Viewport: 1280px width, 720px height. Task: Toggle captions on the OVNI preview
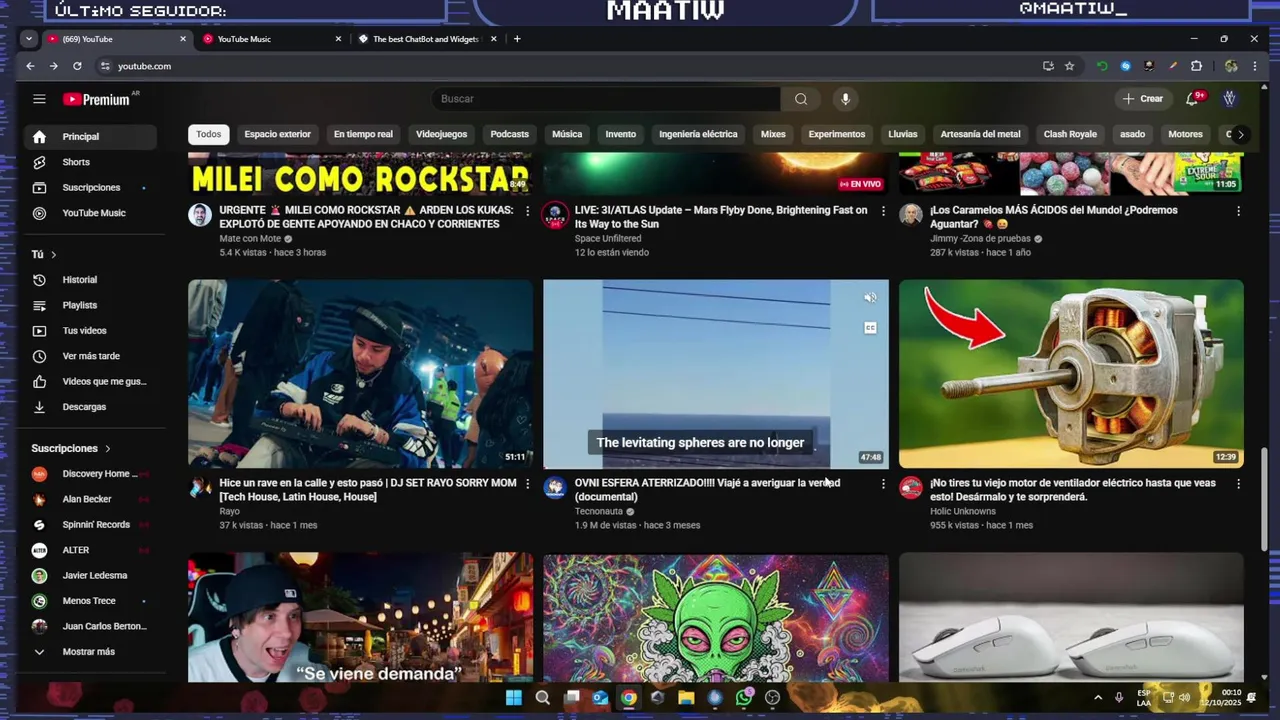(871, 328)
